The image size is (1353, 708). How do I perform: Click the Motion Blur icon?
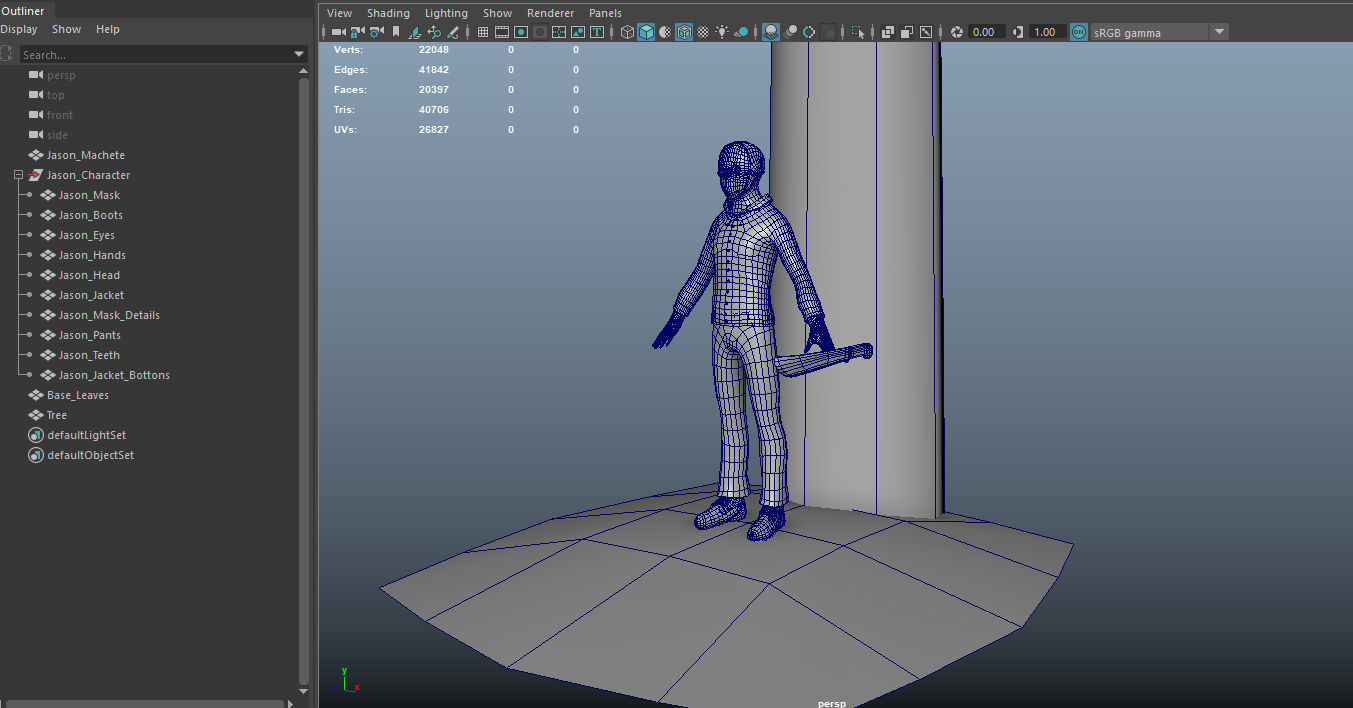(791, 32)
